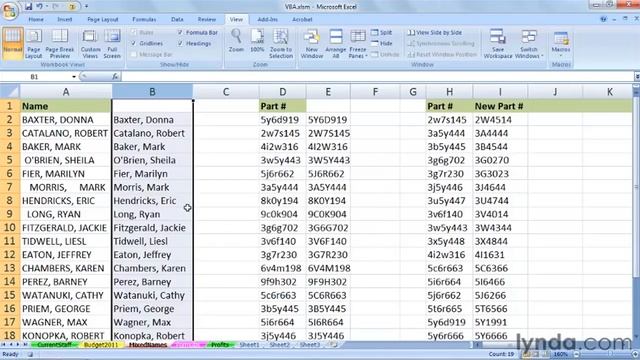Expand the formula bar

(637, 76)
